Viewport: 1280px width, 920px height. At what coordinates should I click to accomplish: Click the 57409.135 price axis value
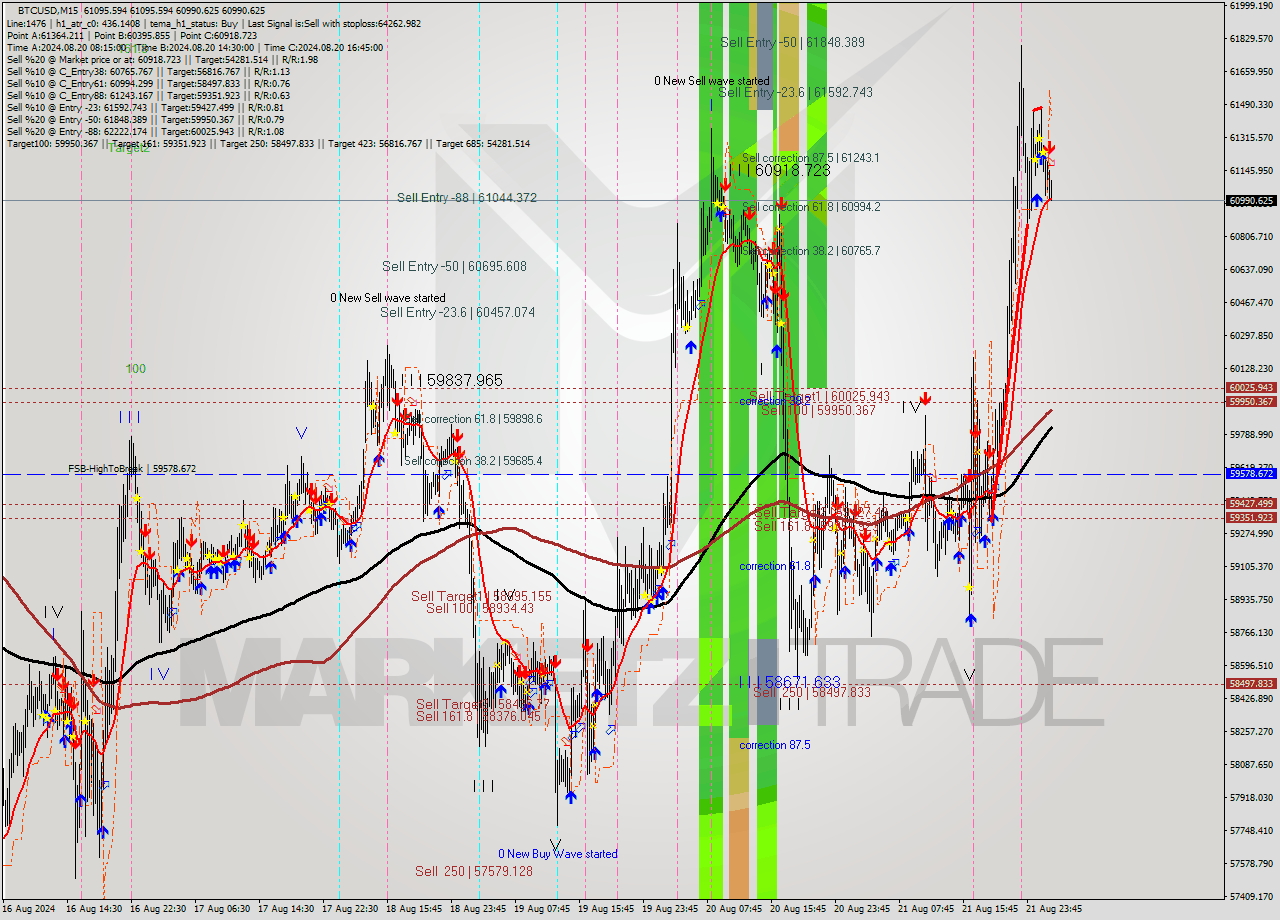pyautogui.click(x=1250, y=896)
